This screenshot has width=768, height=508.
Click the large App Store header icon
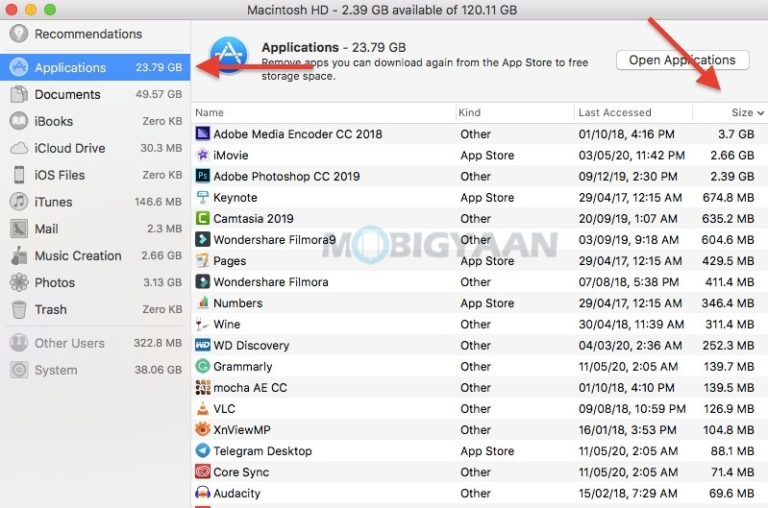tap(229, 55)
